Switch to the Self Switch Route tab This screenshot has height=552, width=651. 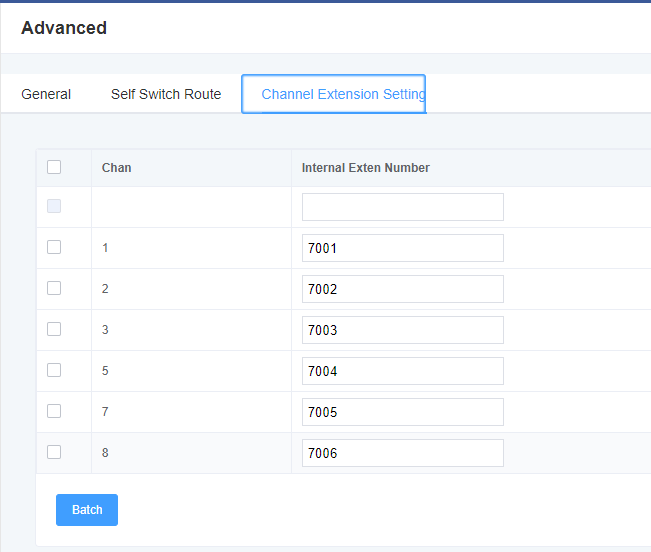[x=166, y=94]
